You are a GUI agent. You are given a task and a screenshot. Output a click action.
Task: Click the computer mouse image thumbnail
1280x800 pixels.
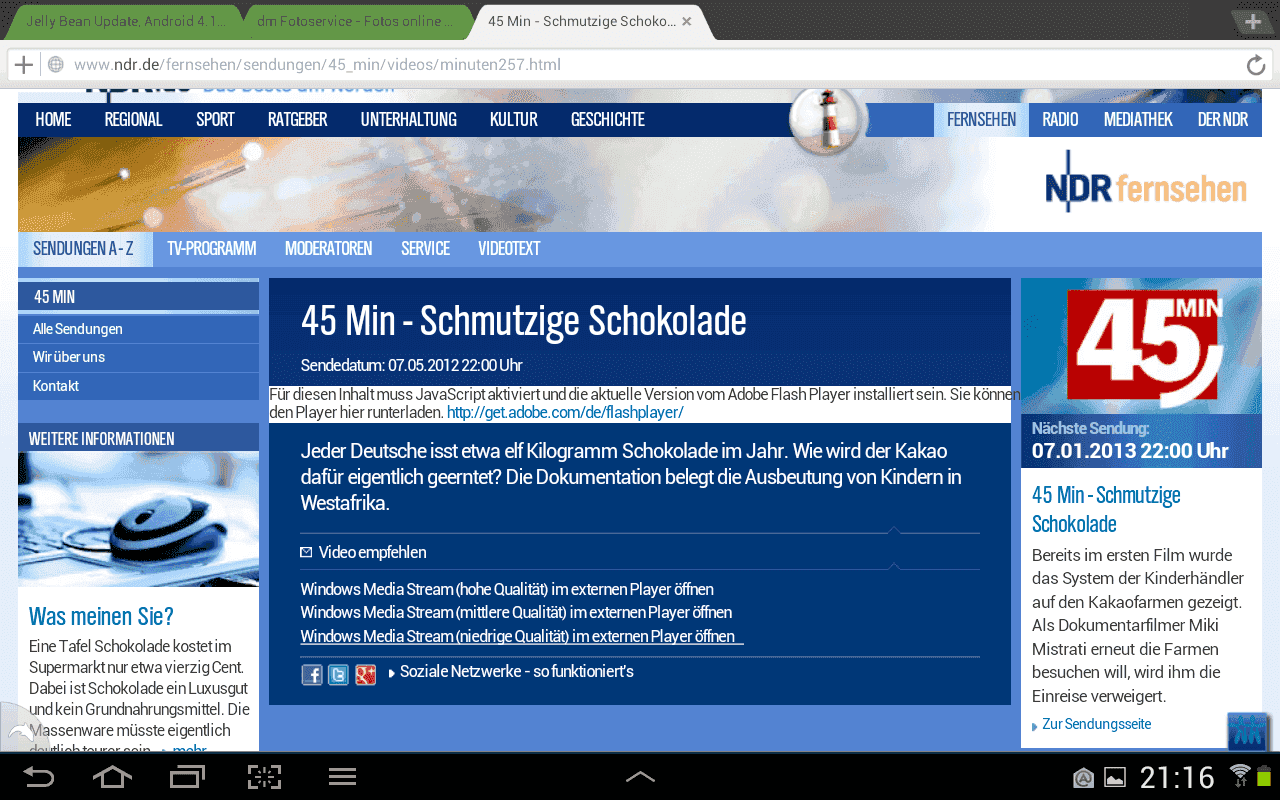click(138, 519)
